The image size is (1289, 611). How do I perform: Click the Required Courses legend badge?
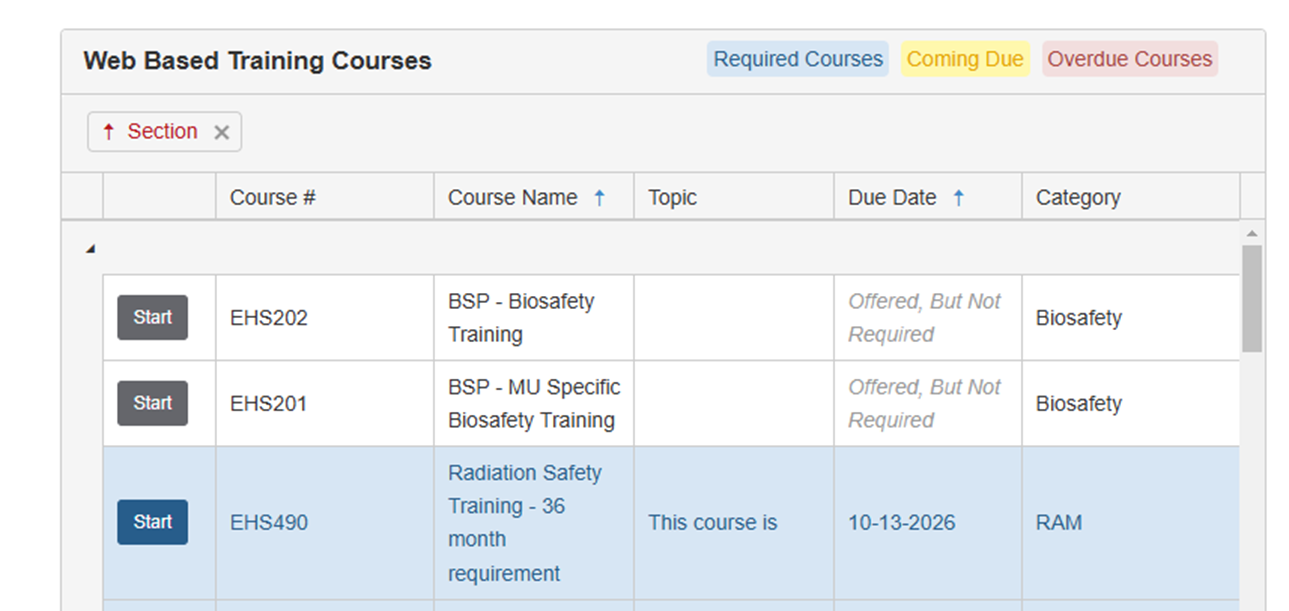[797, 59]
